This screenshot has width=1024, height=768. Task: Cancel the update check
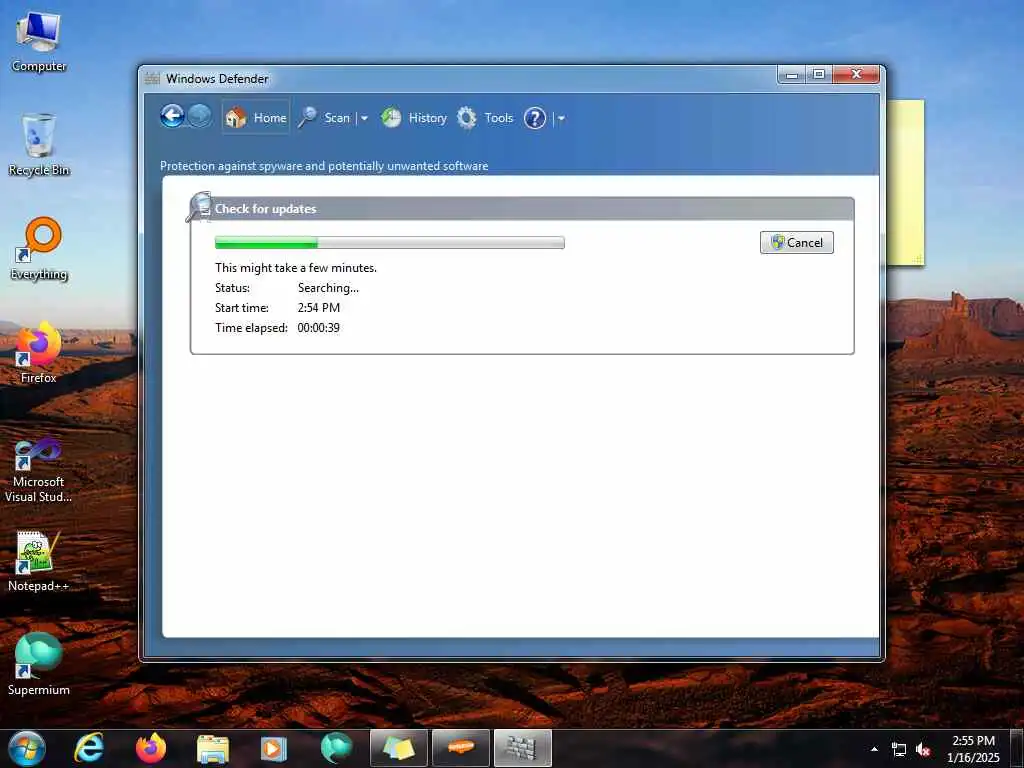(x=797, y=242)
